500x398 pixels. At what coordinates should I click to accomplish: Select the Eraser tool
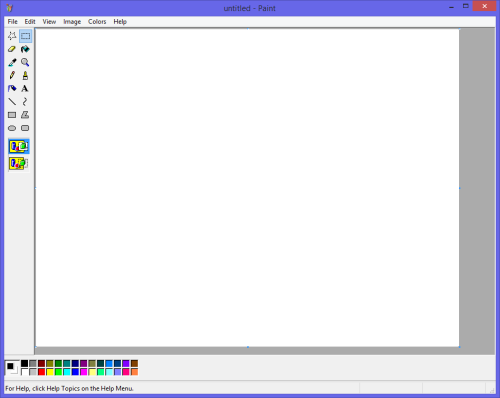[12, 49]
